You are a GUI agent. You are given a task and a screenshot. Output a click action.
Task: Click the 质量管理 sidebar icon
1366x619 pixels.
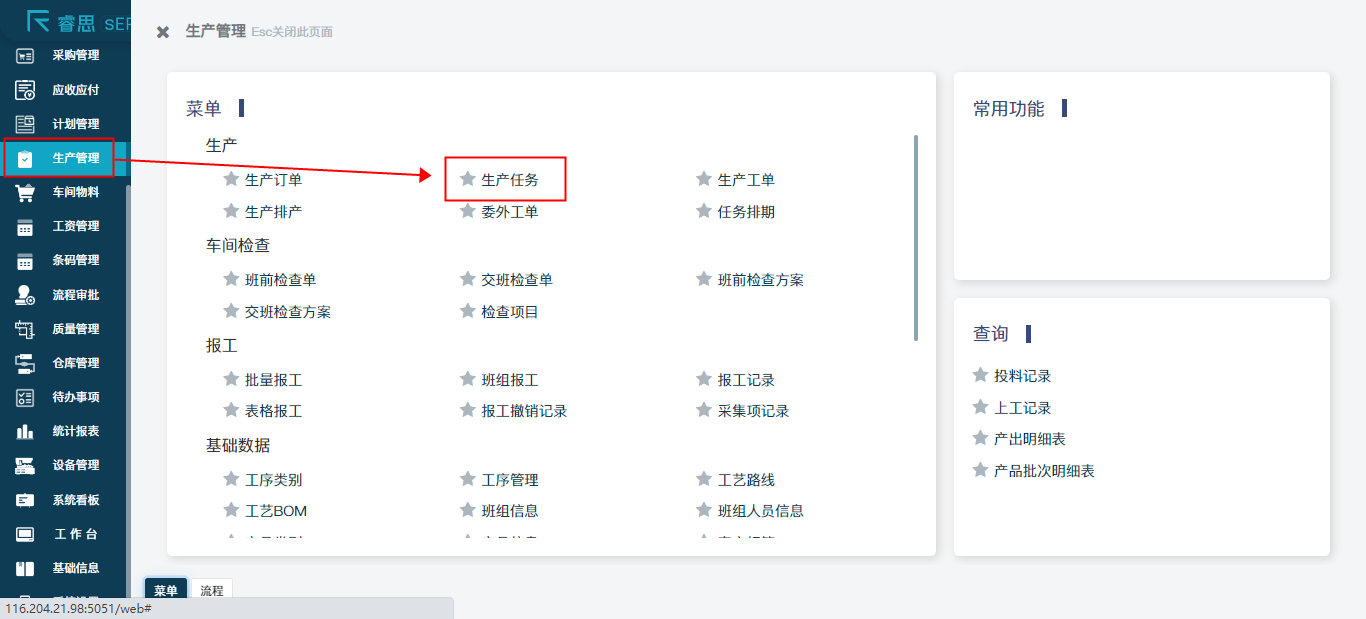click(x=25, y=329)
